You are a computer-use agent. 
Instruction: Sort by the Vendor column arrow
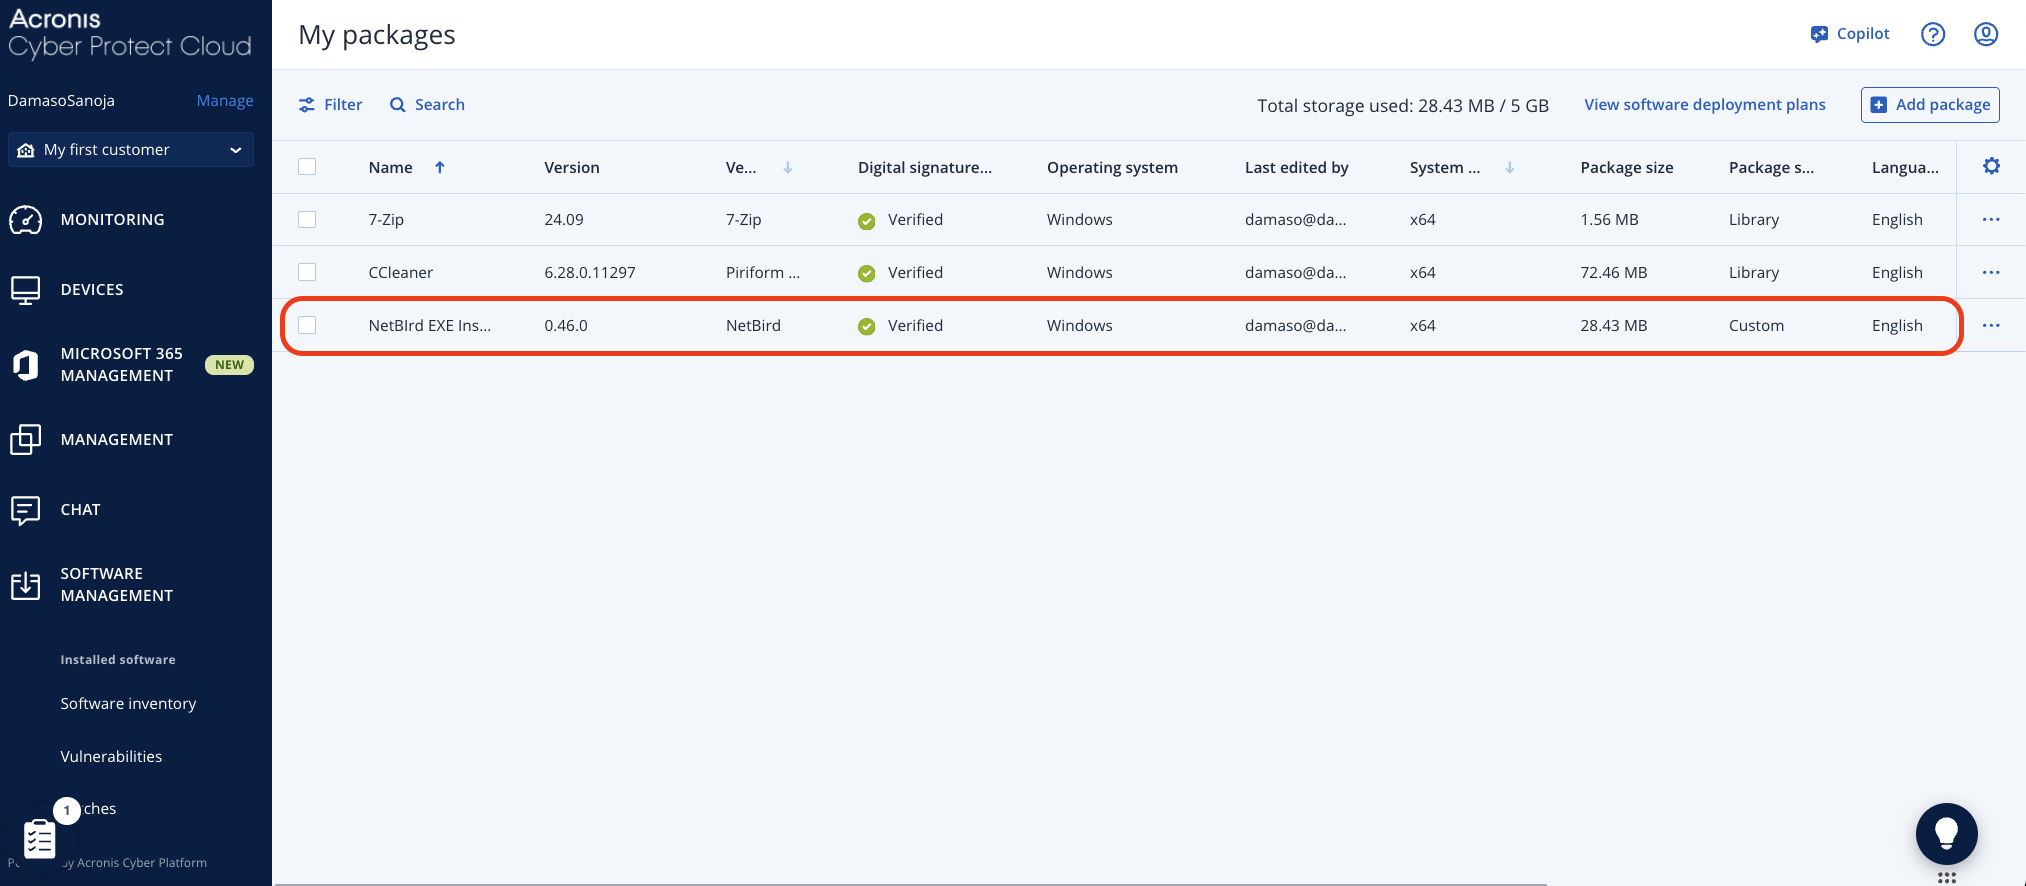(x=788, y=168)
